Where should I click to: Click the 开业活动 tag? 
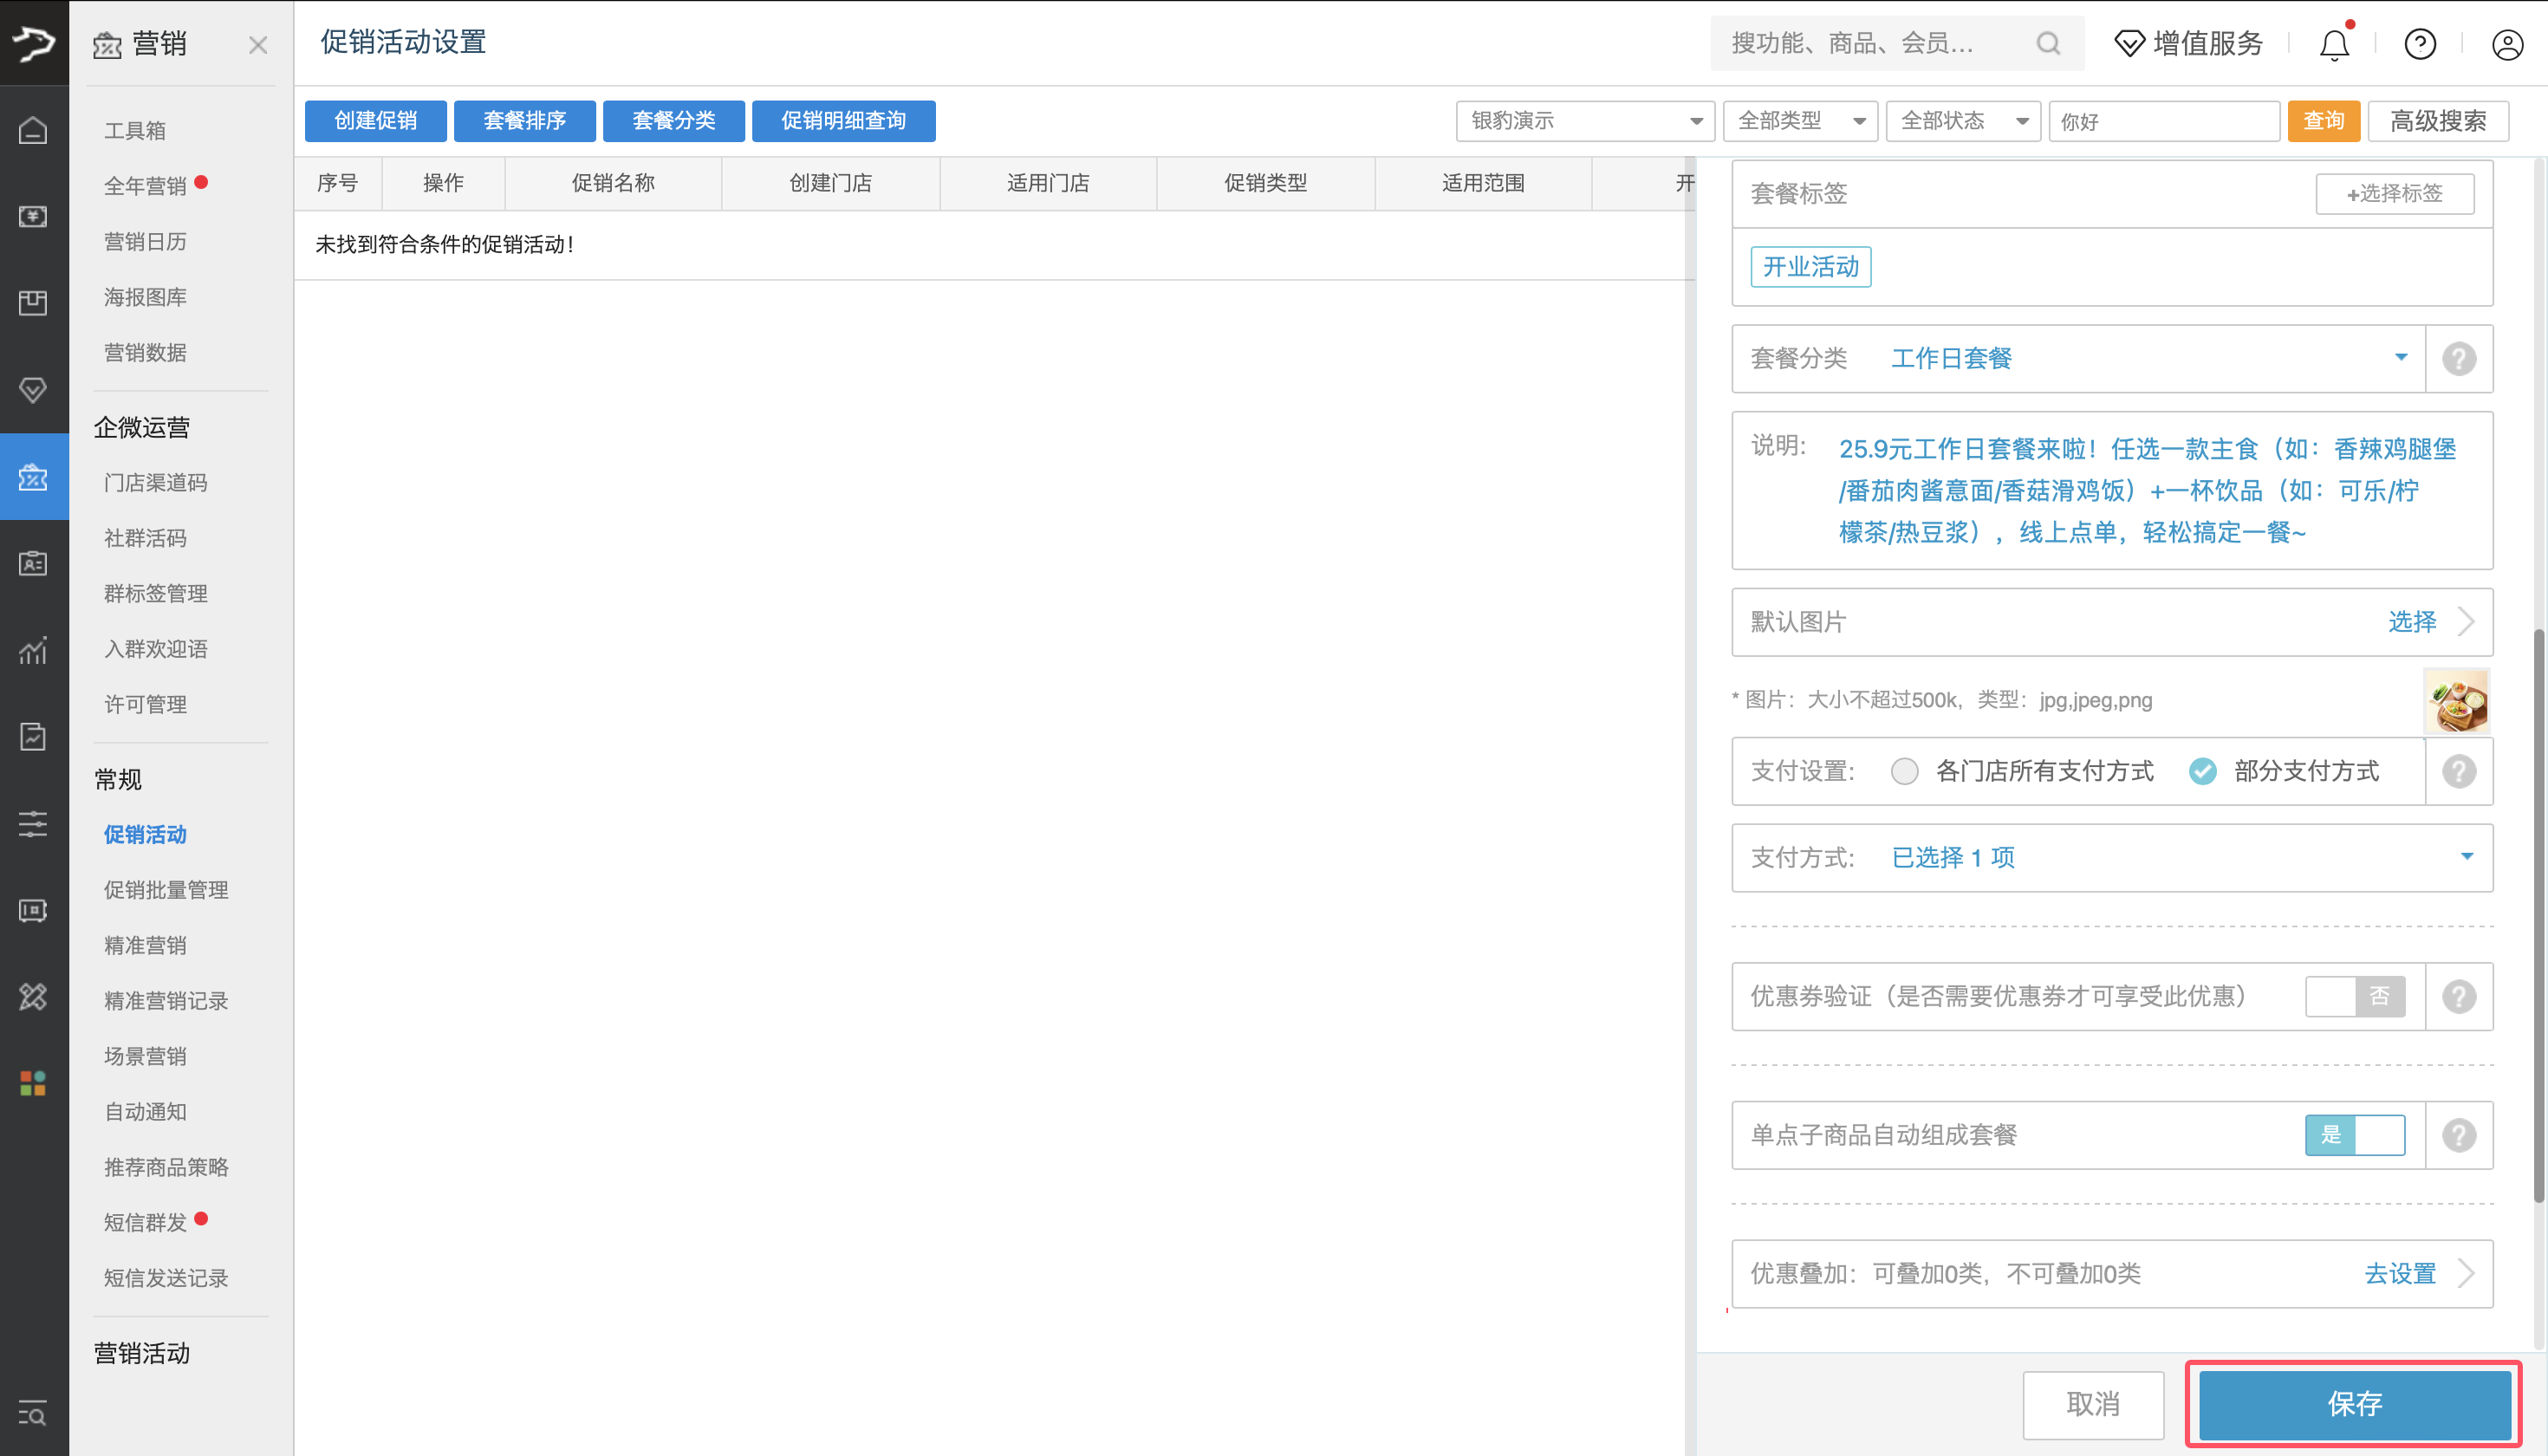click(x=1811, y=267)
